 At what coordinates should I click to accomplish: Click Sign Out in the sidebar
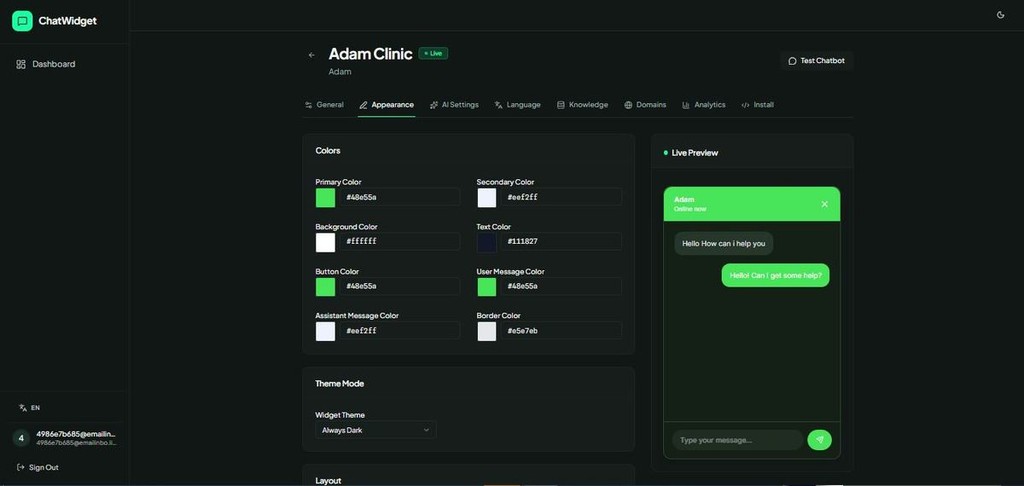[x=38, y=467]
